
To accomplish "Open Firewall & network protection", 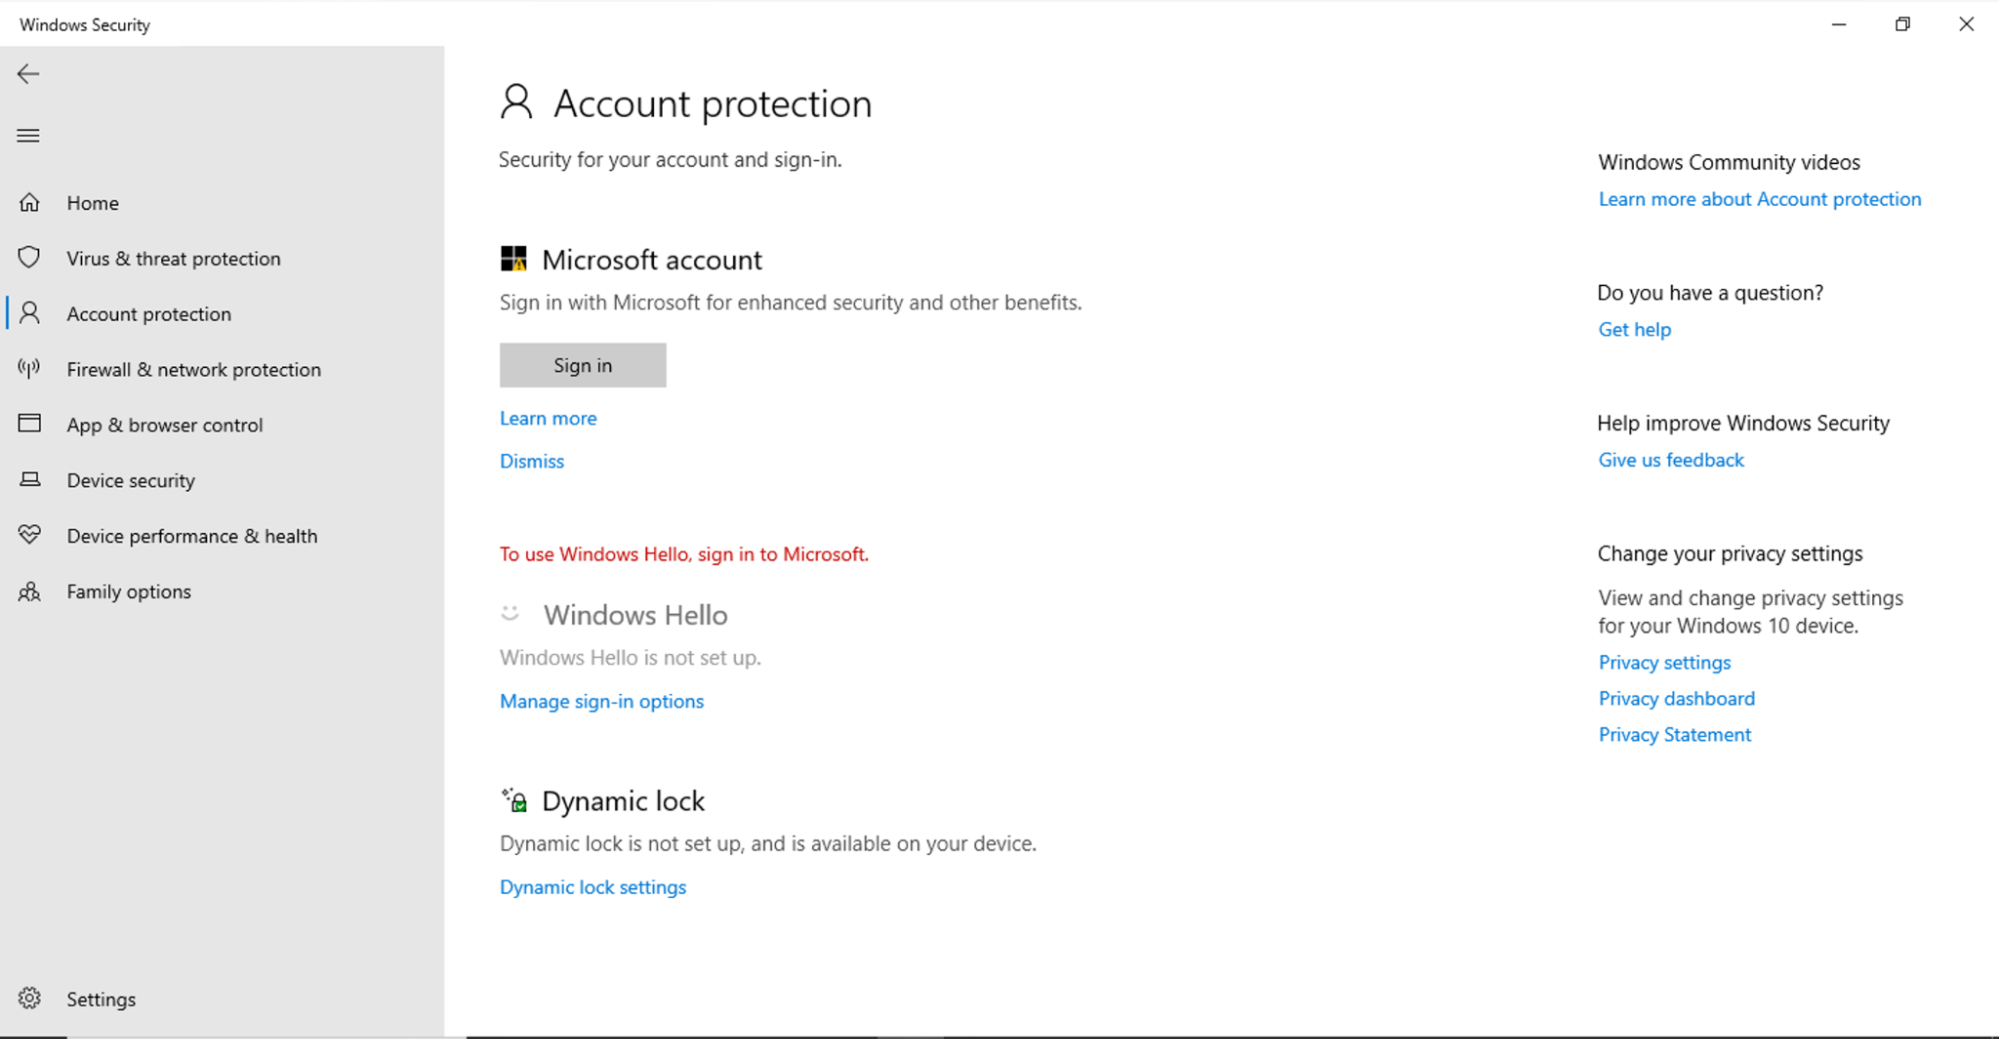I will pyautogui.click(x=193, y=369).
